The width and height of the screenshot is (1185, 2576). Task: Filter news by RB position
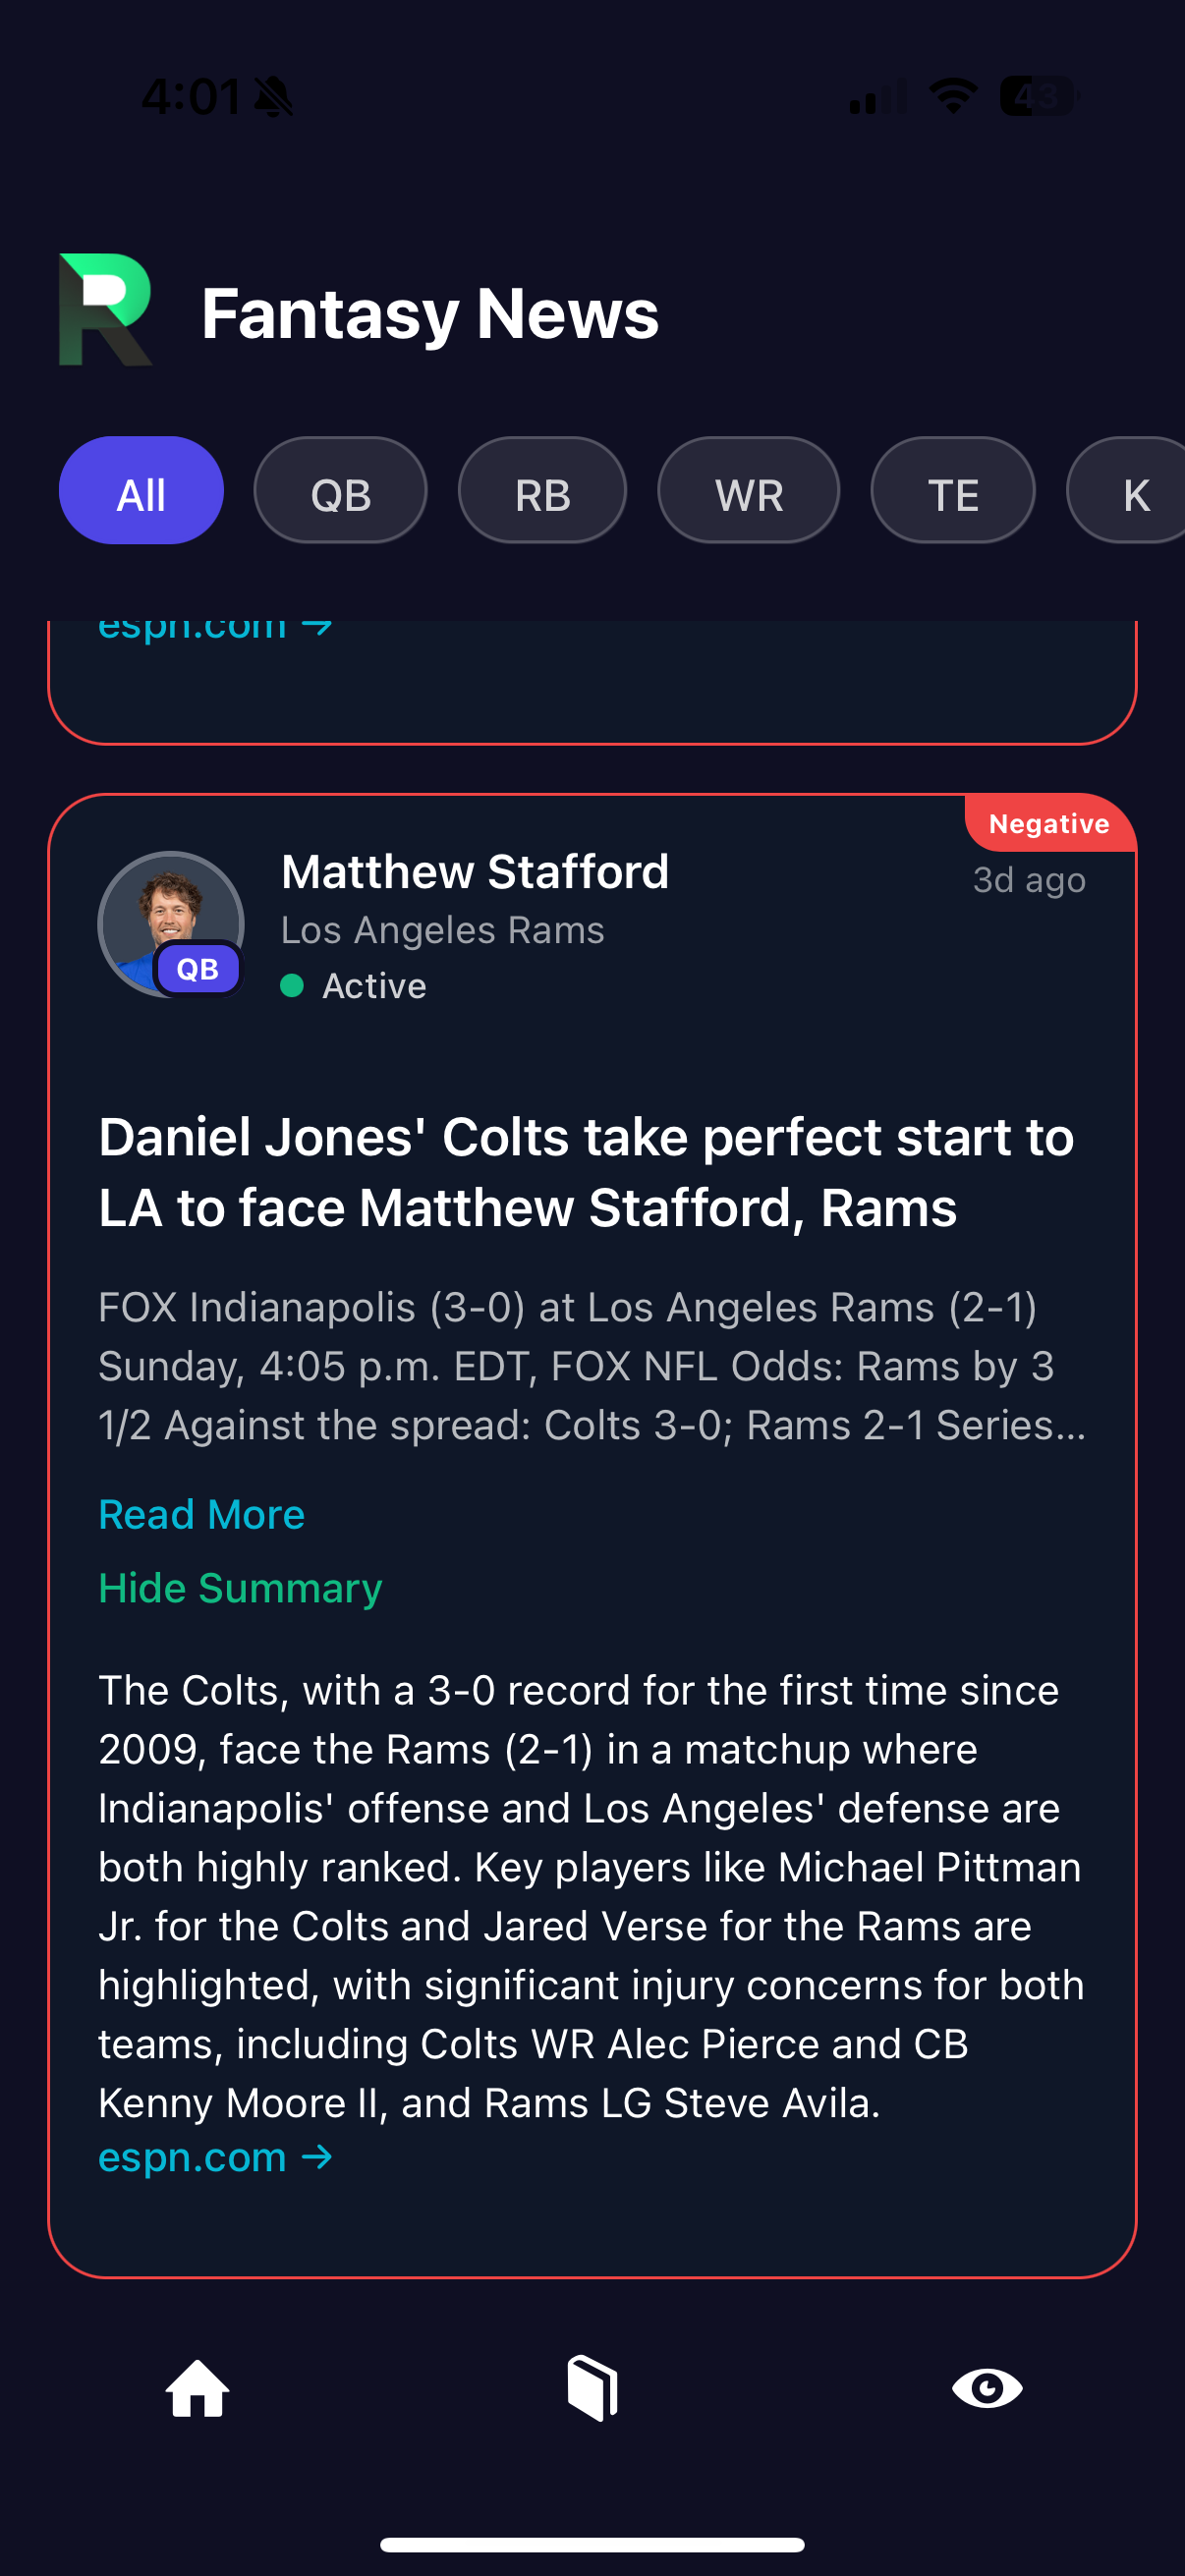coord(542,491)
